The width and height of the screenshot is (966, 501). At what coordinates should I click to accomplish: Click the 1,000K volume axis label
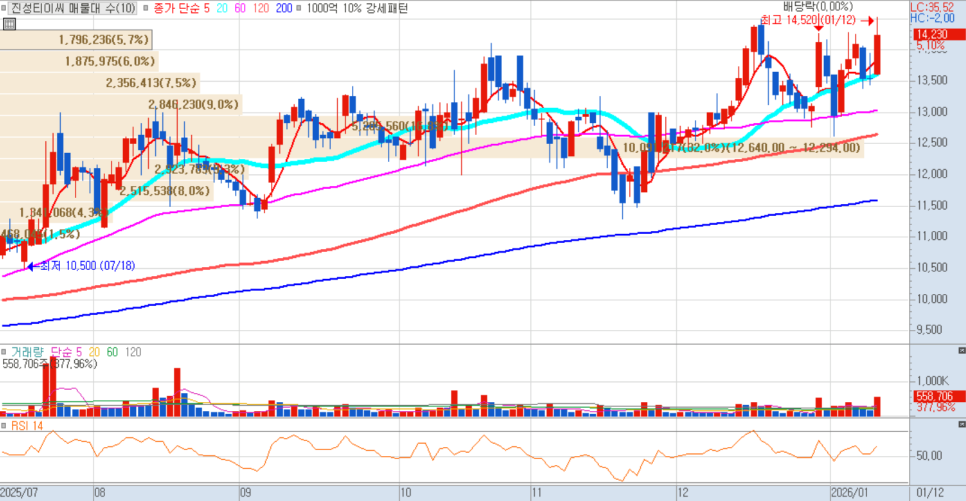[931, 381]
